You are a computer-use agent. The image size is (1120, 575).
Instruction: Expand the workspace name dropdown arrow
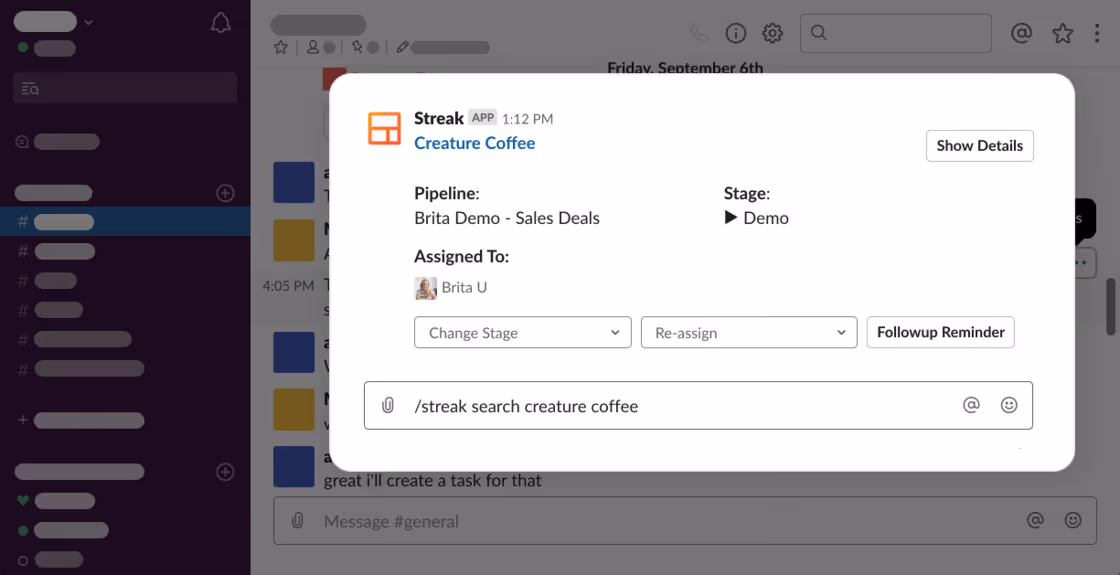point(89,22)
